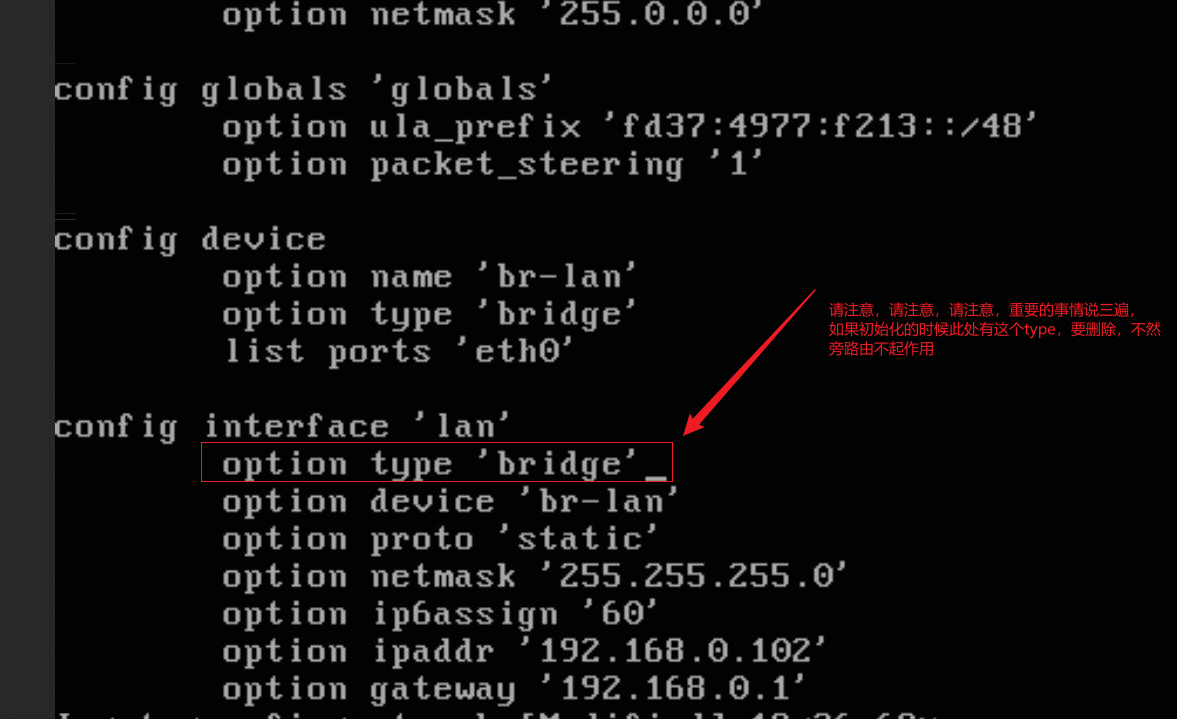
Task: Select the list ports 'eth0' line
Action: 400,352
